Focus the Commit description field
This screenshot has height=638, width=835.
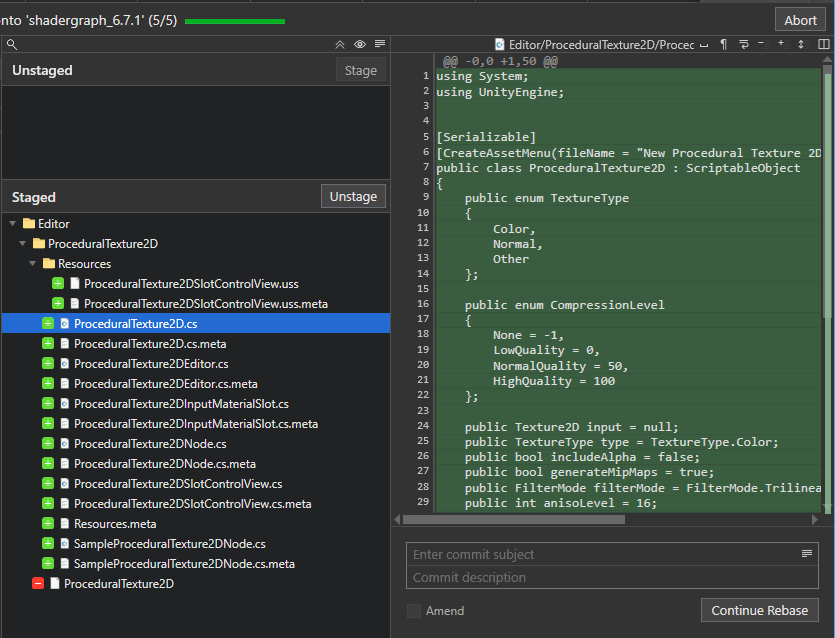click(612, 577)
